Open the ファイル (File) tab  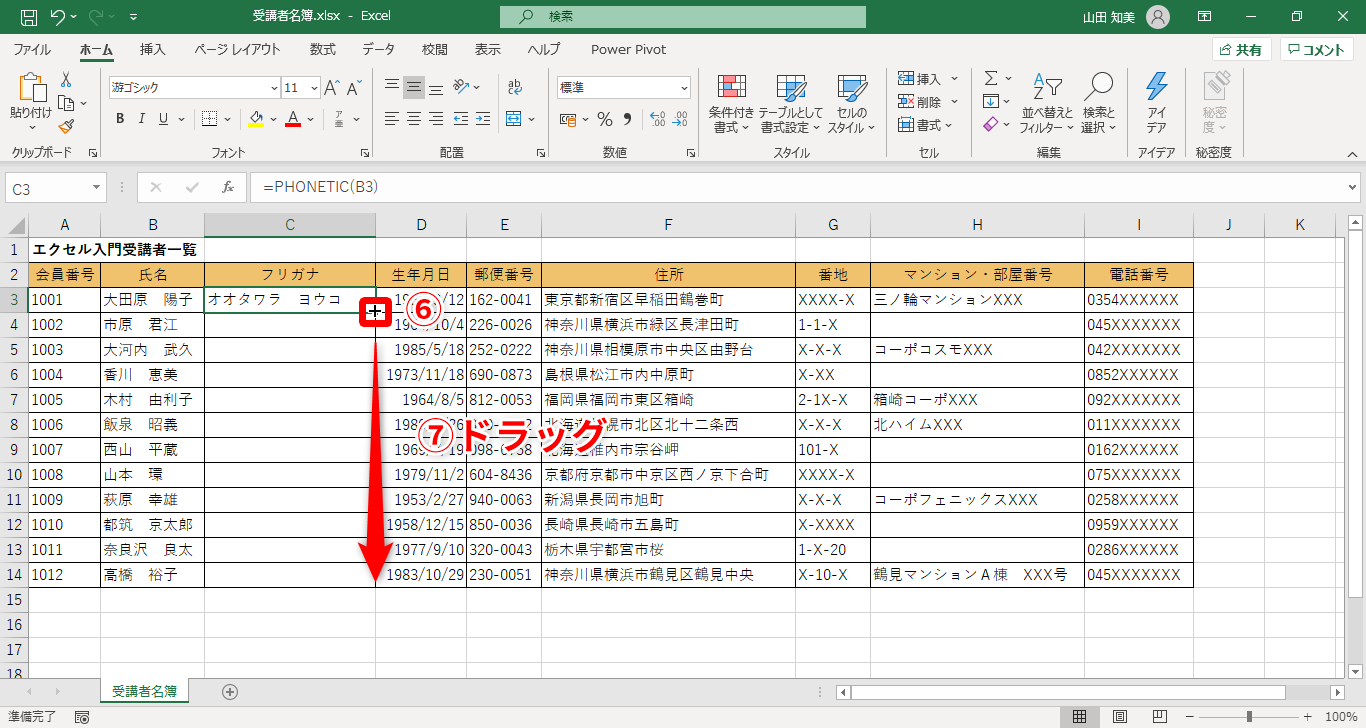point(32,49)
